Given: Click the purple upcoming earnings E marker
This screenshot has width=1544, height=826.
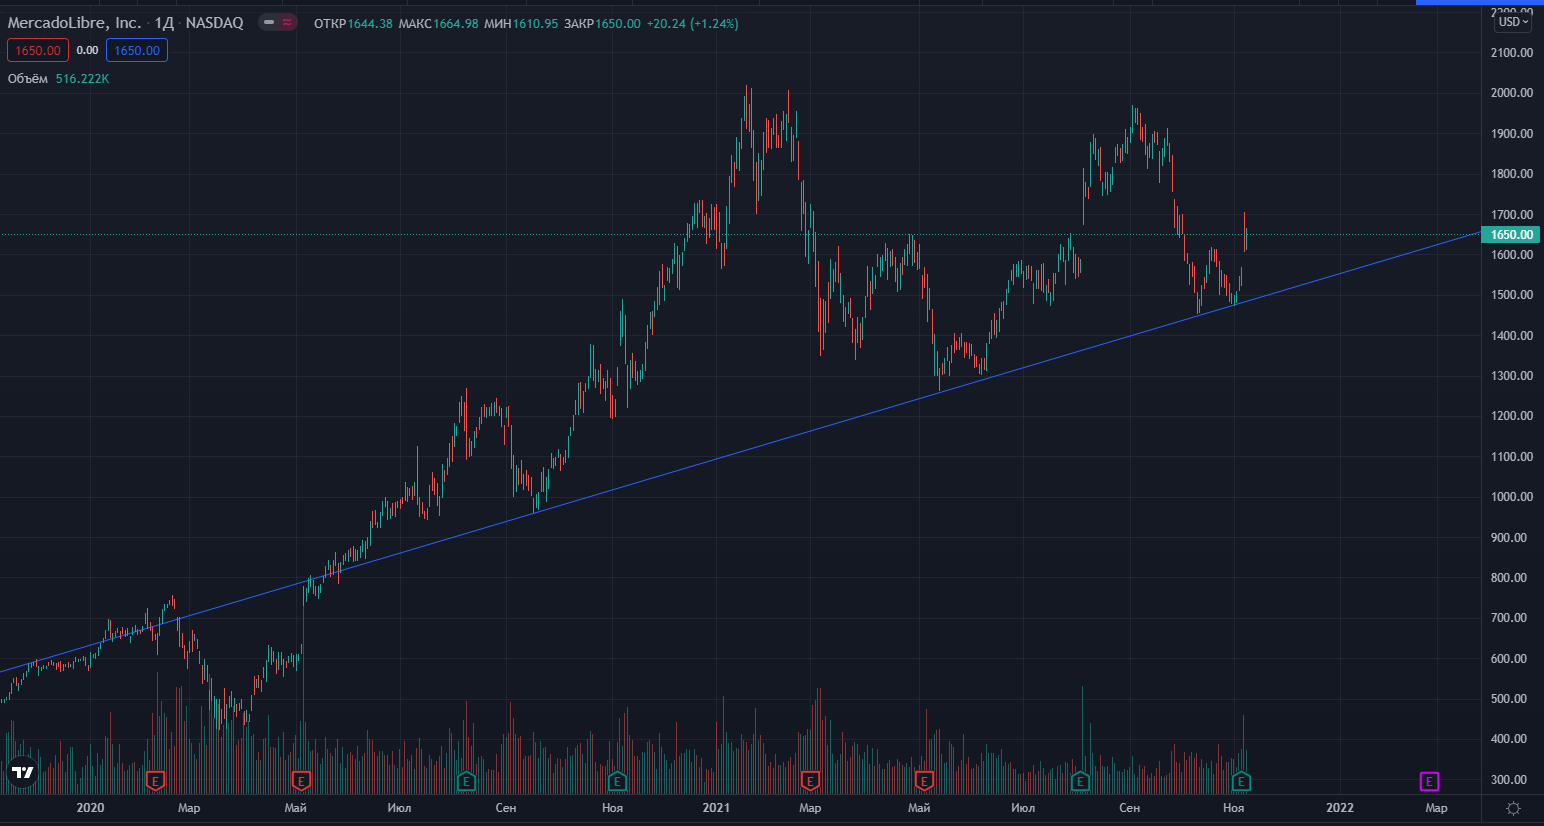Looking at the screenshot, I should [1430, 781].
